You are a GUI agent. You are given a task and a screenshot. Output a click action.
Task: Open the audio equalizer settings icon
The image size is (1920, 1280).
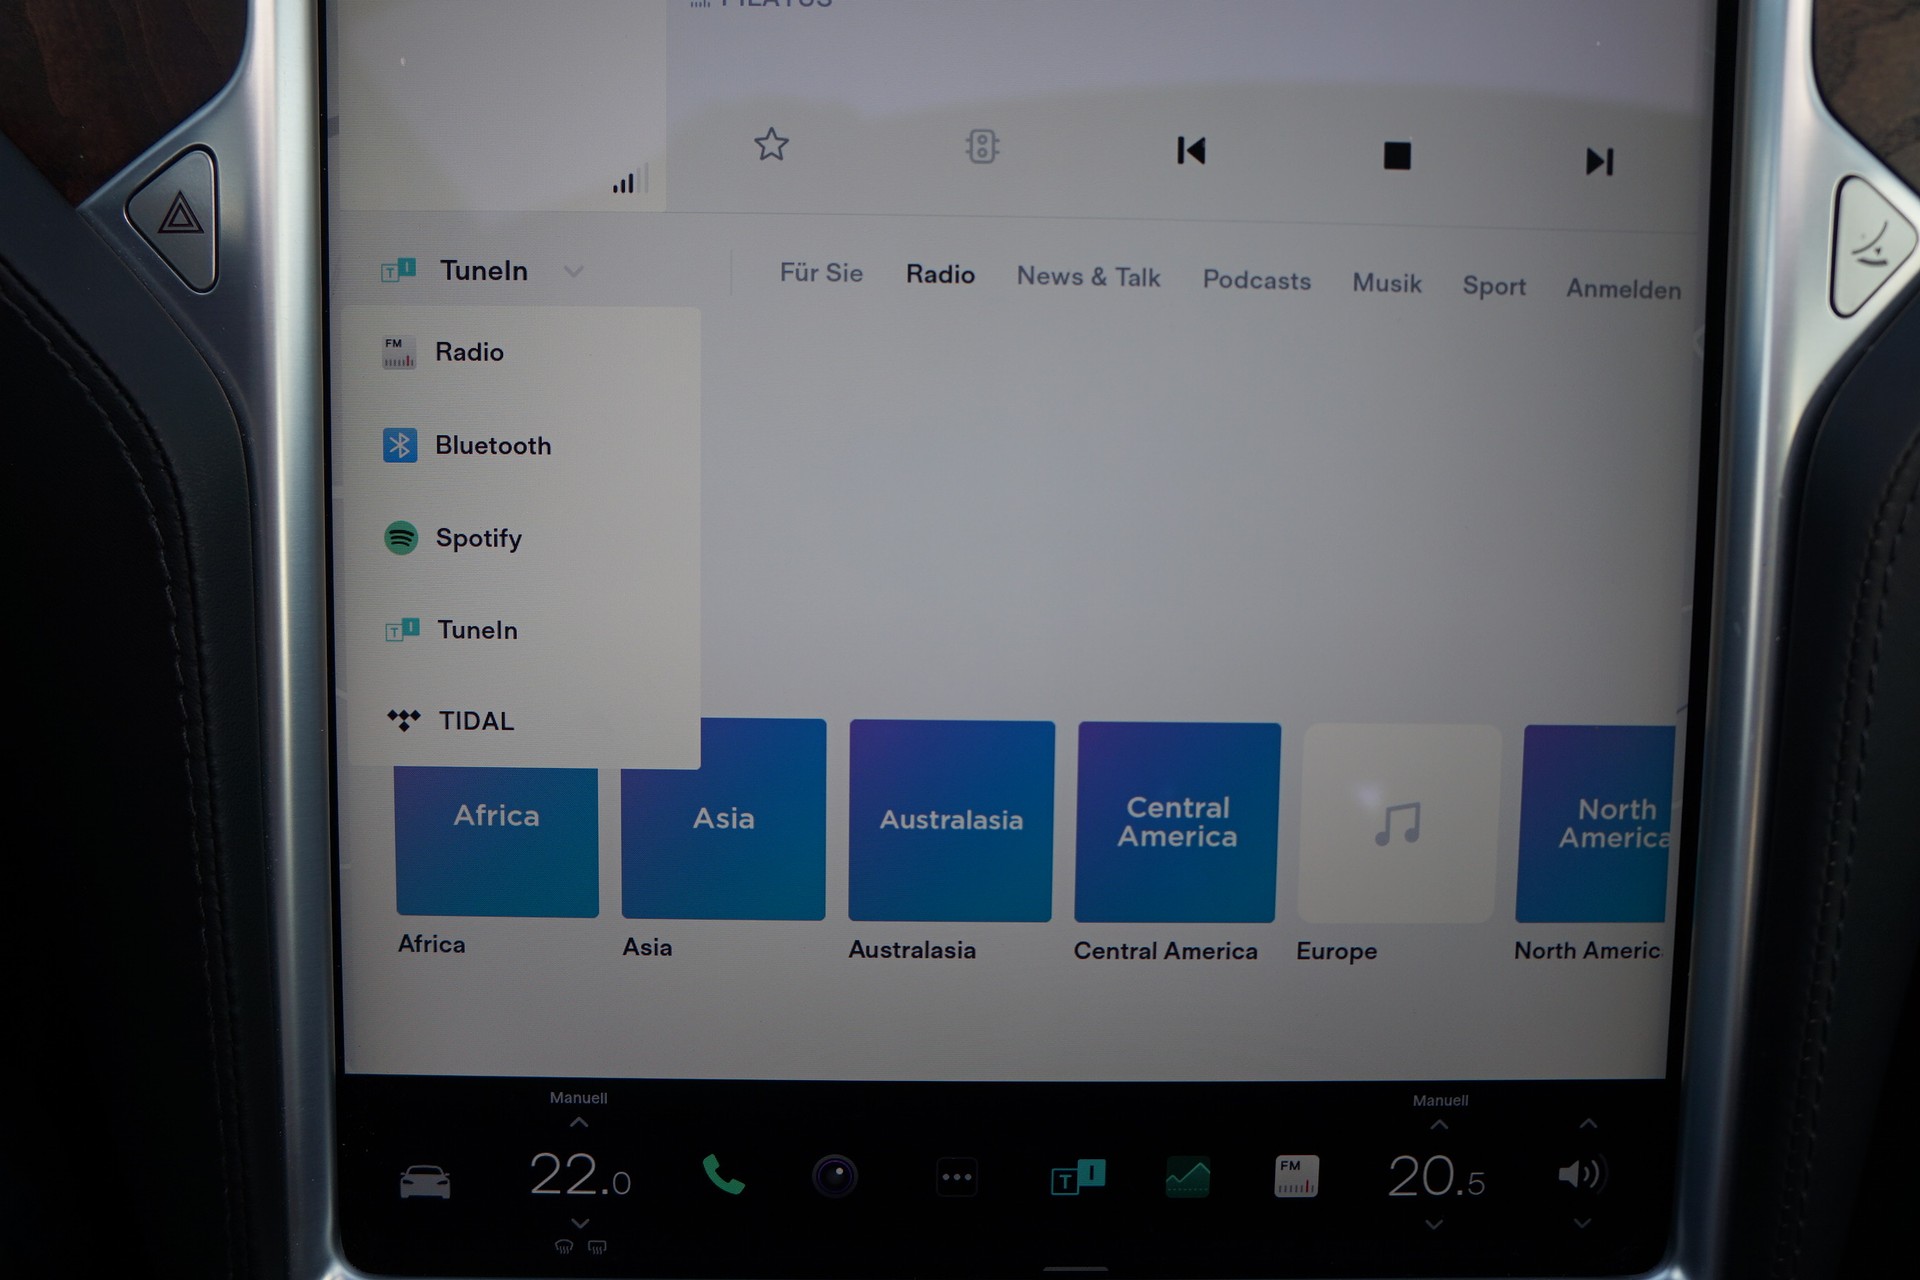(x=982, y=146)
